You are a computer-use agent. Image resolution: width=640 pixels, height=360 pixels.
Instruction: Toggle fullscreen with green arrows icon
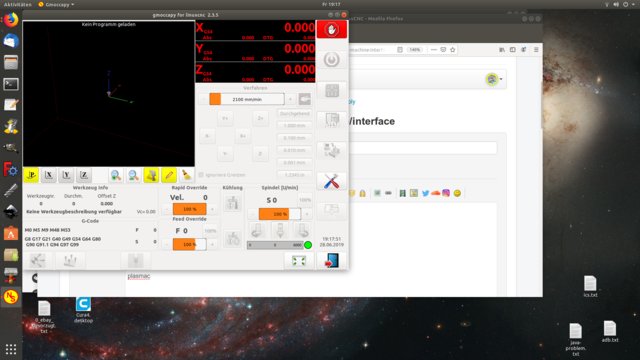299,261
